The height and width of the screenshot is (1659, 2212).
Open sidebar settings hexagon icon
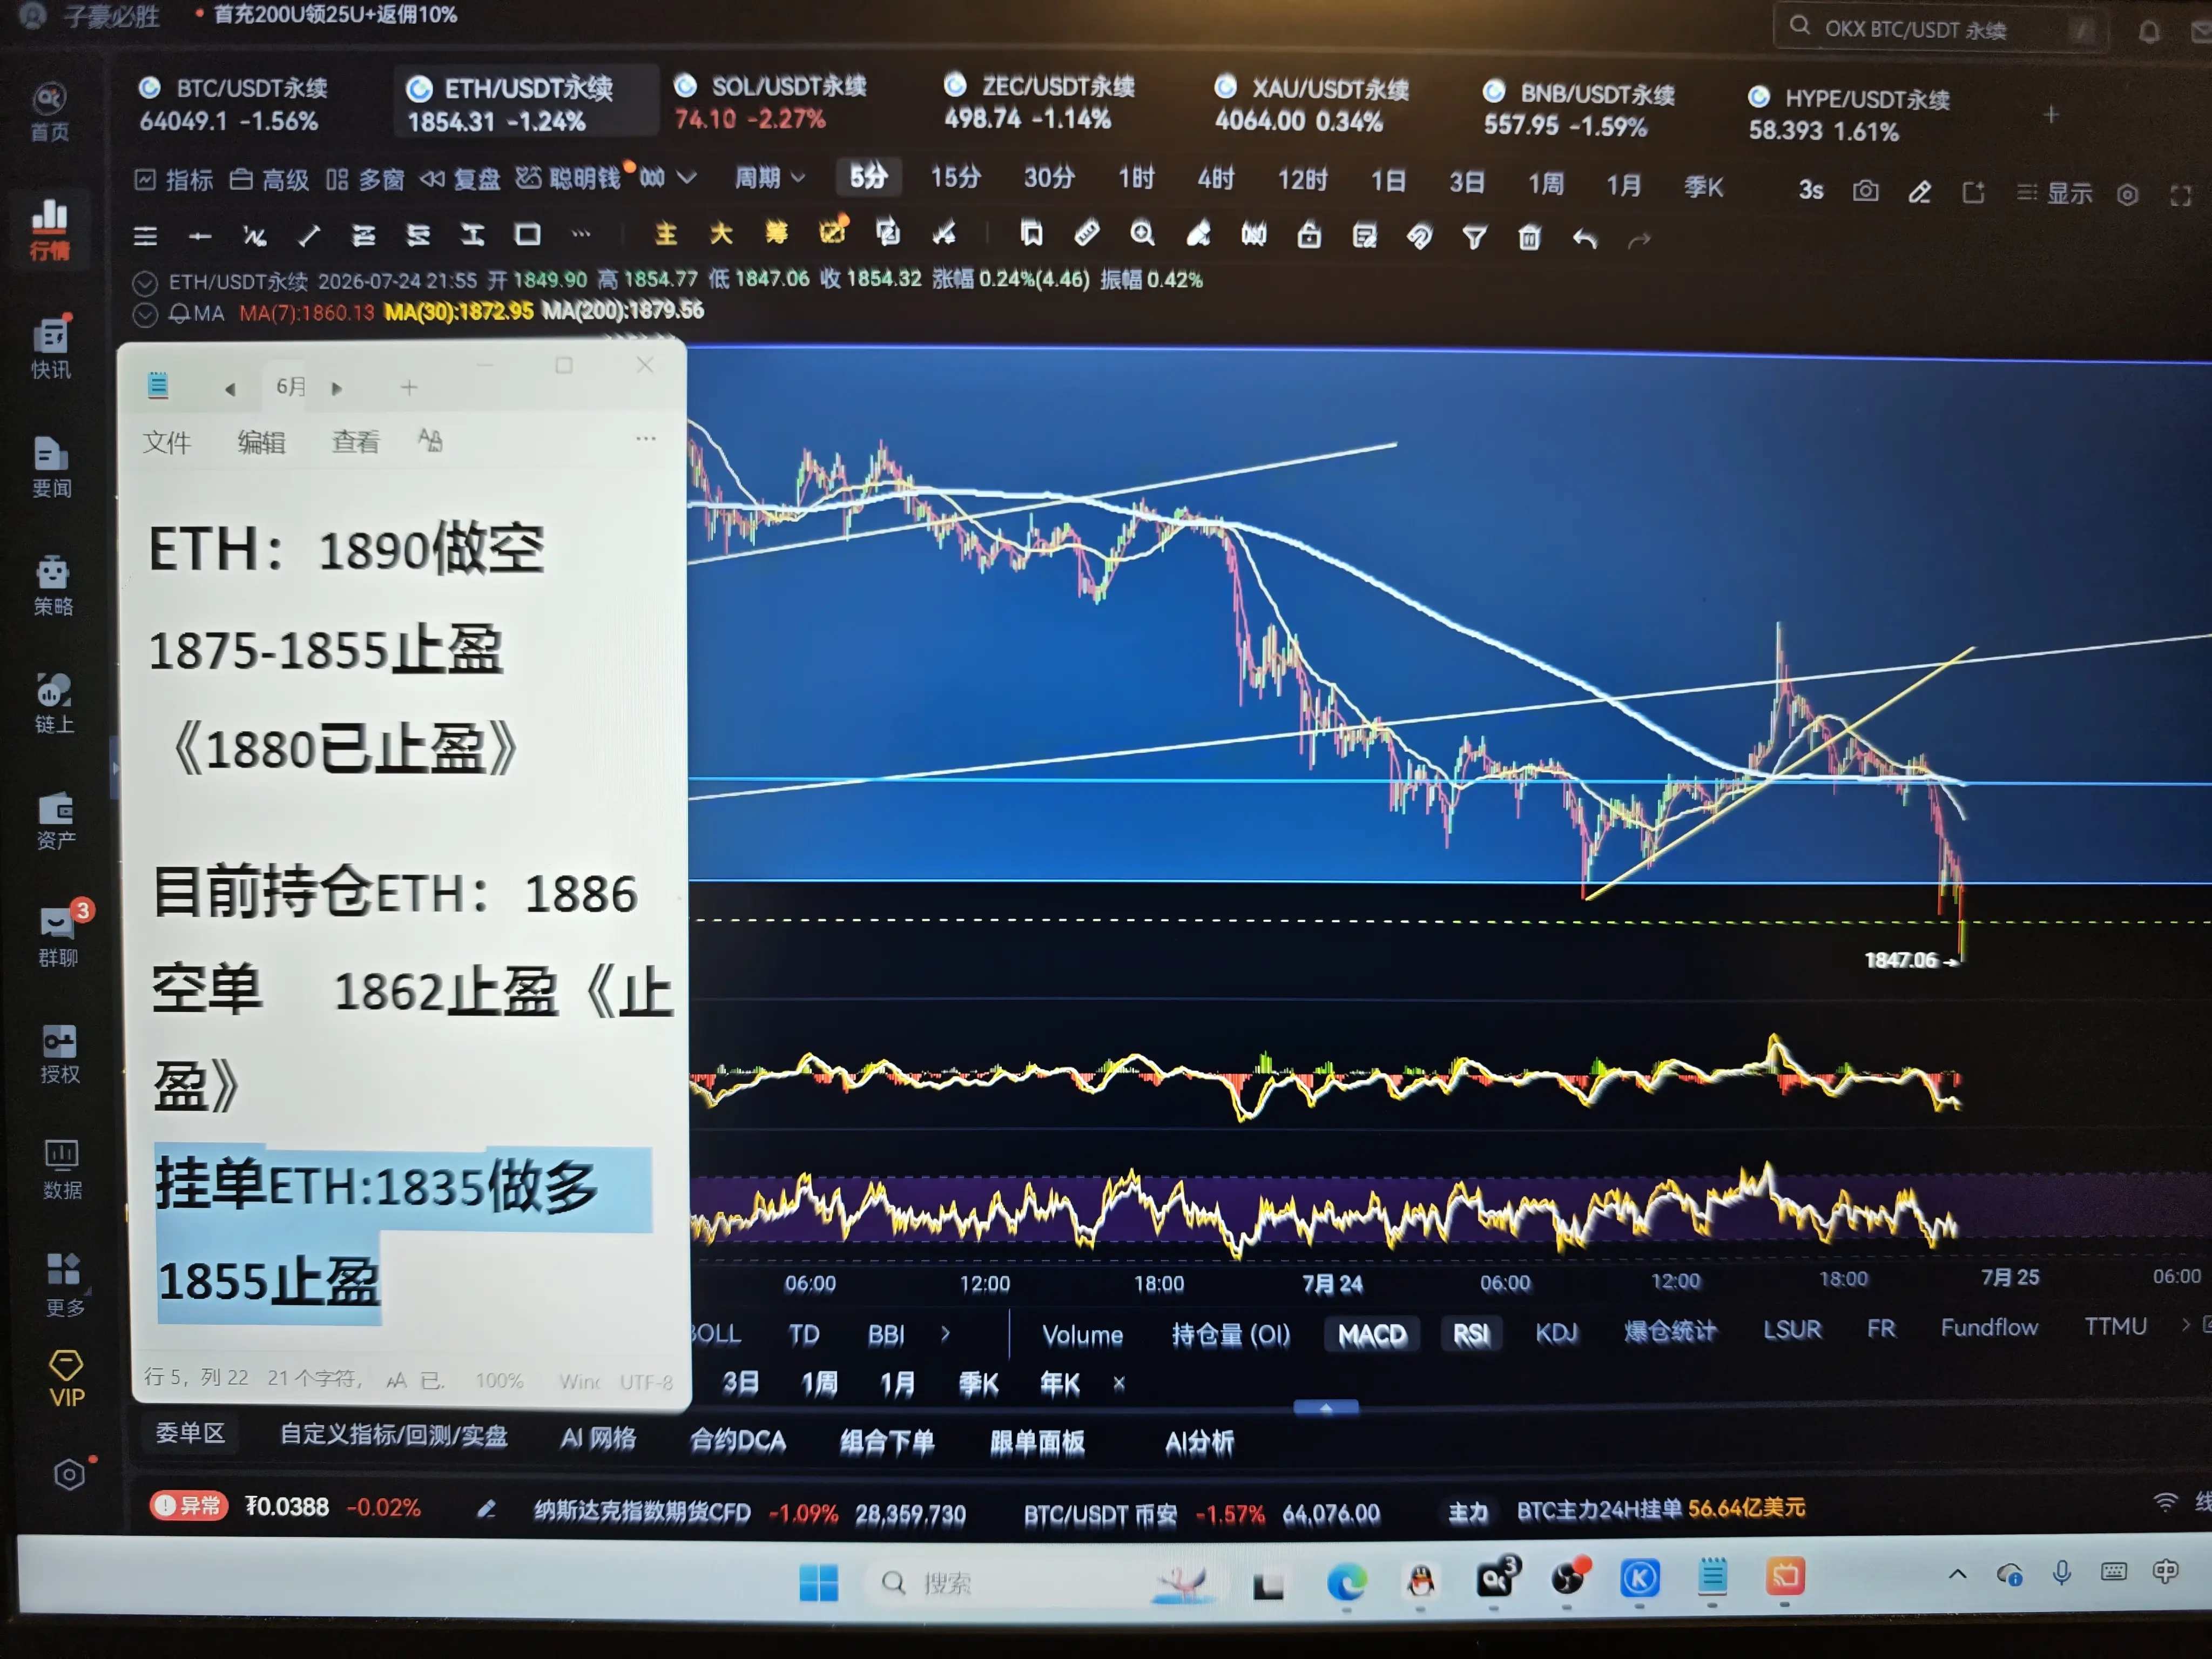[69, 1475]
